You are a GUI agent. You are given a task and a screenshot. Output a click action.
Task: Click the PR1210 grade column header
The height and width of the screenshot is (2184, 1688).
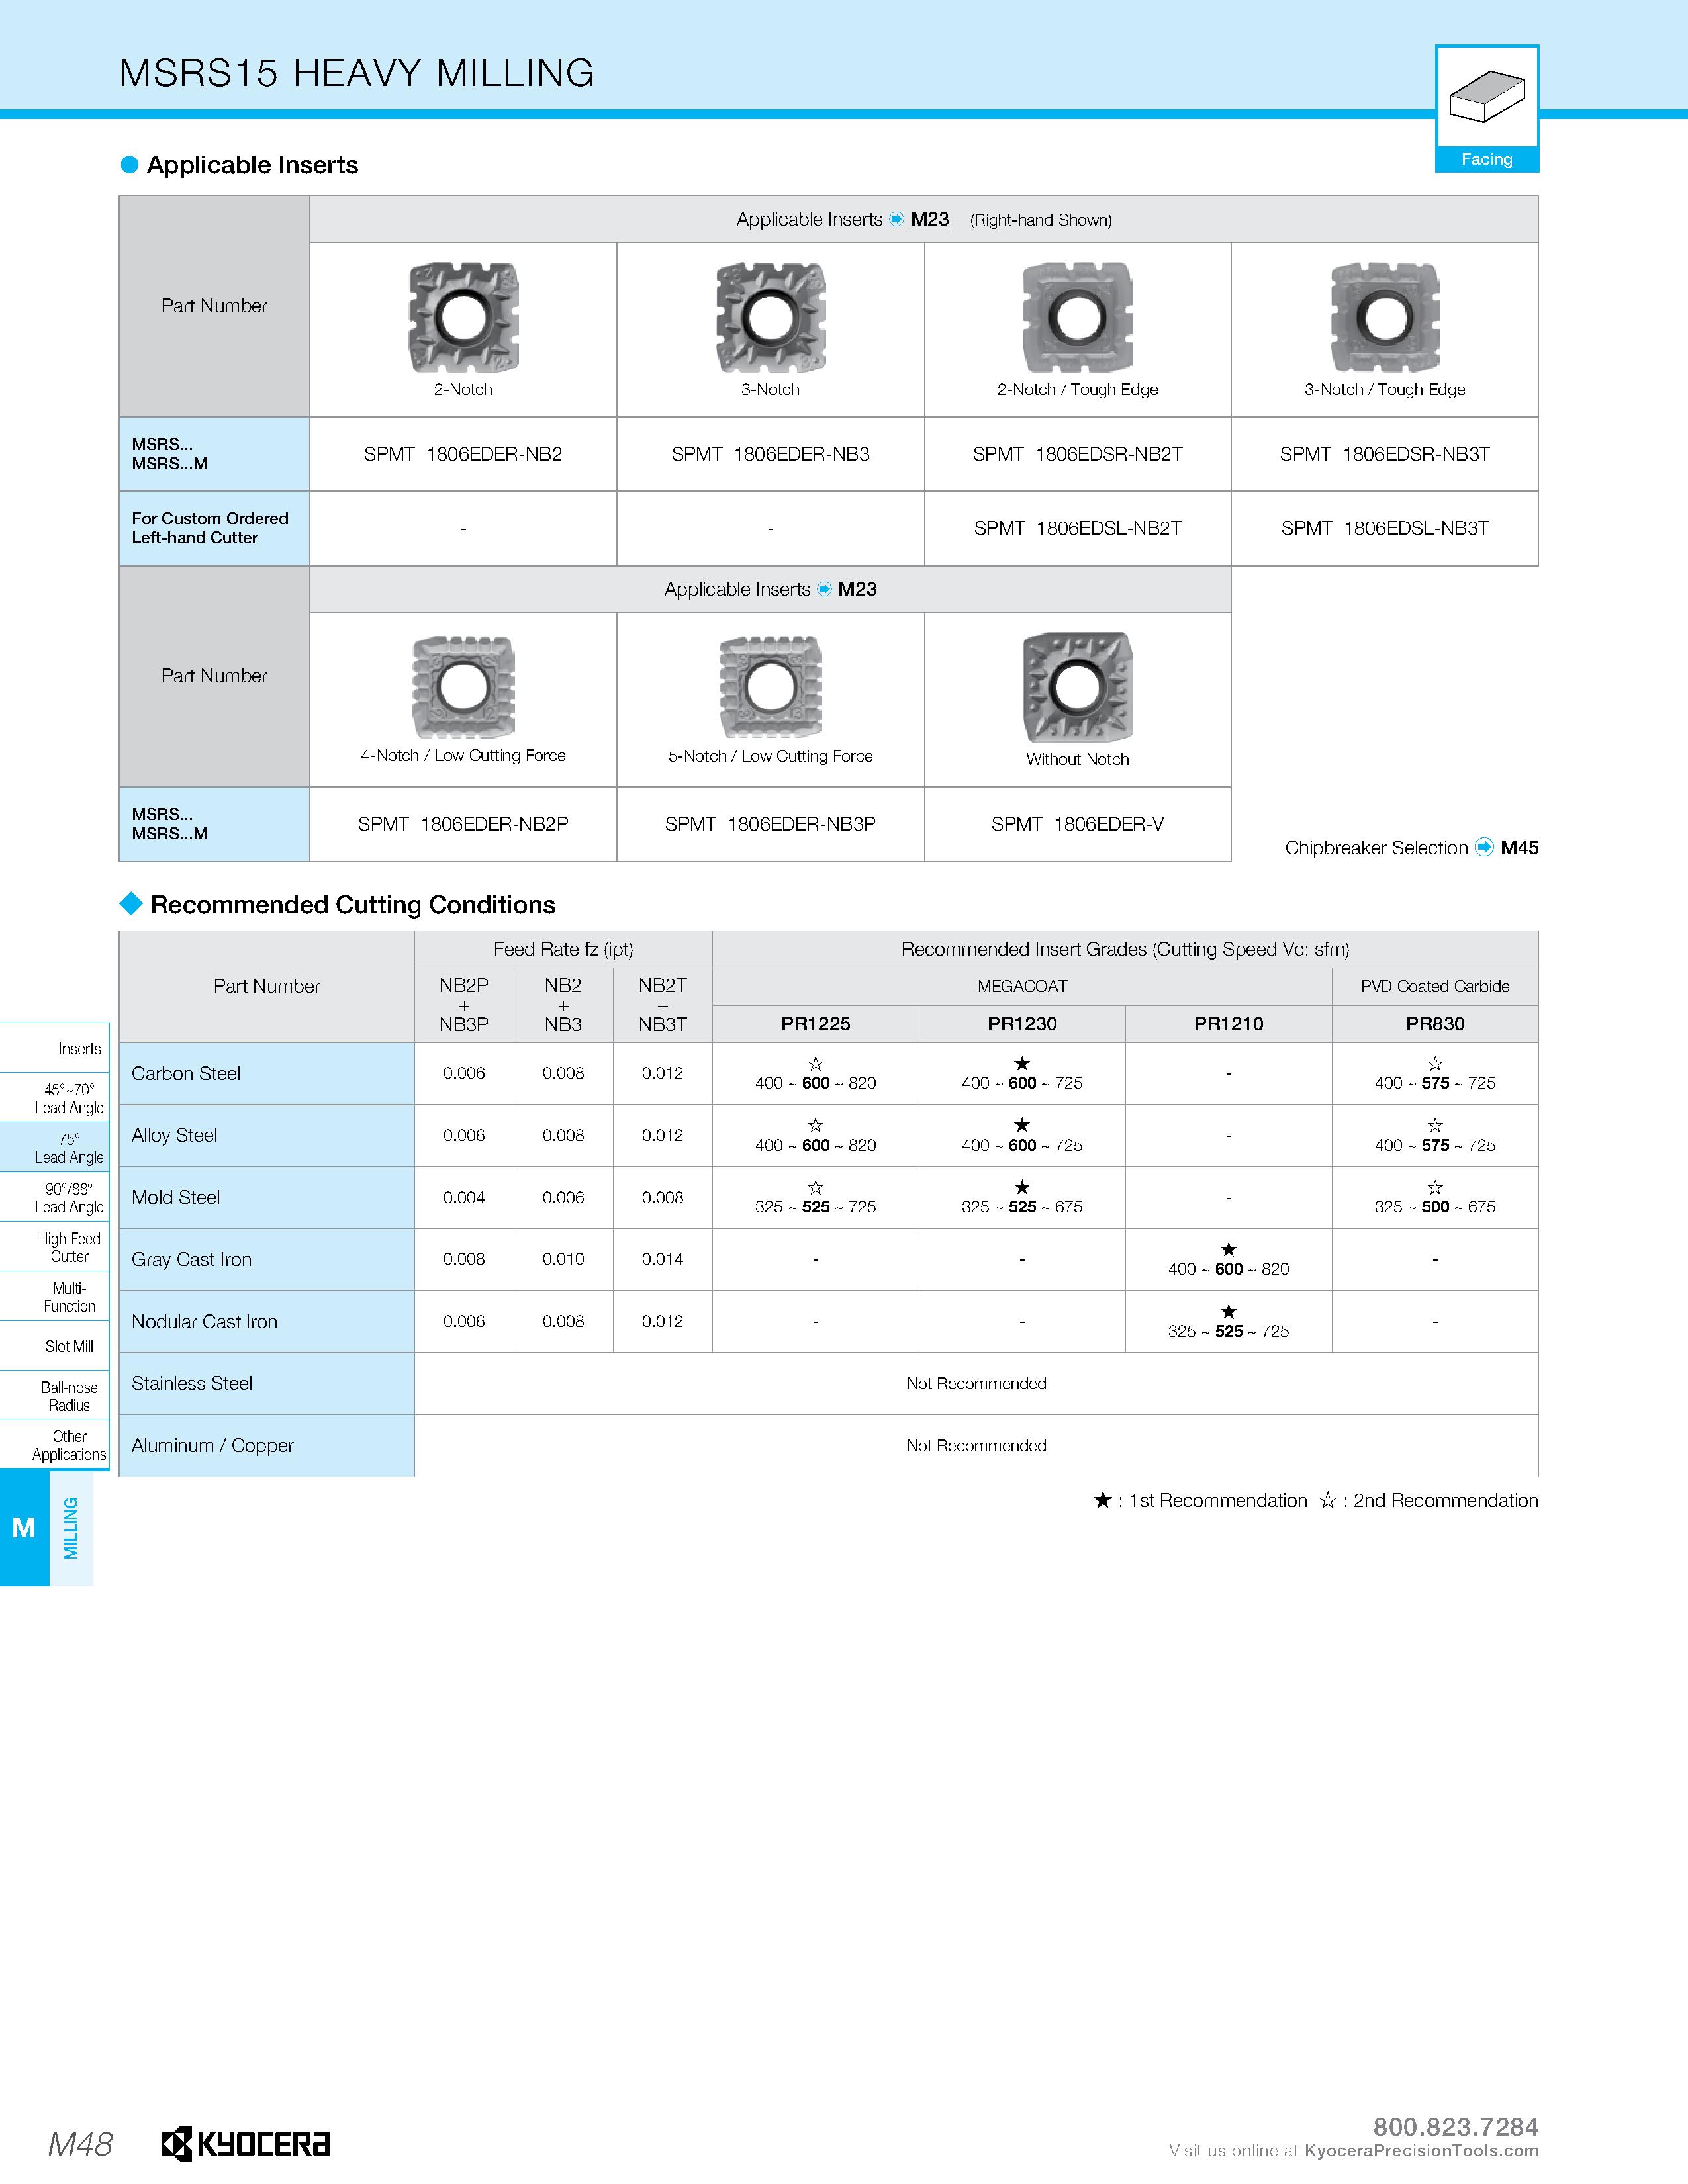pyautogui.click(x=1228, y=1023)
